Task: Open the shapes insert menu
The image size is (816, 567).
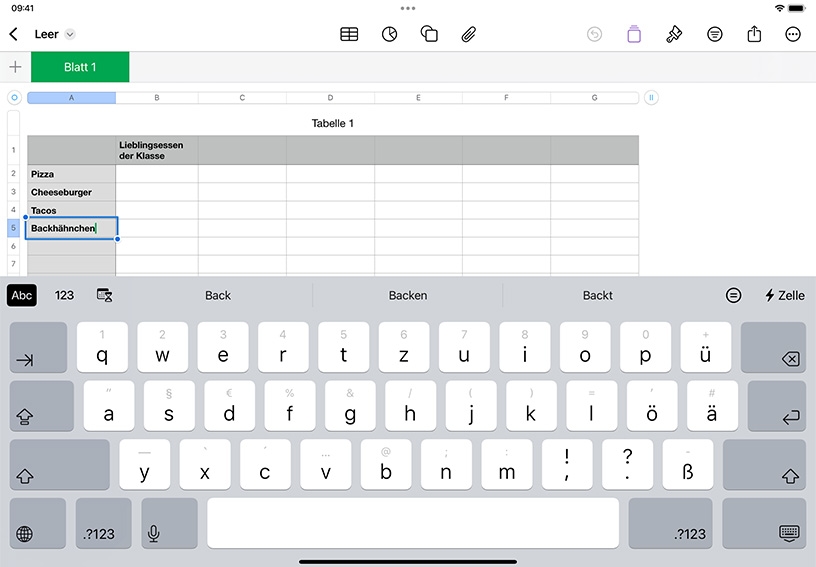Action: click(x=429, y=34)
